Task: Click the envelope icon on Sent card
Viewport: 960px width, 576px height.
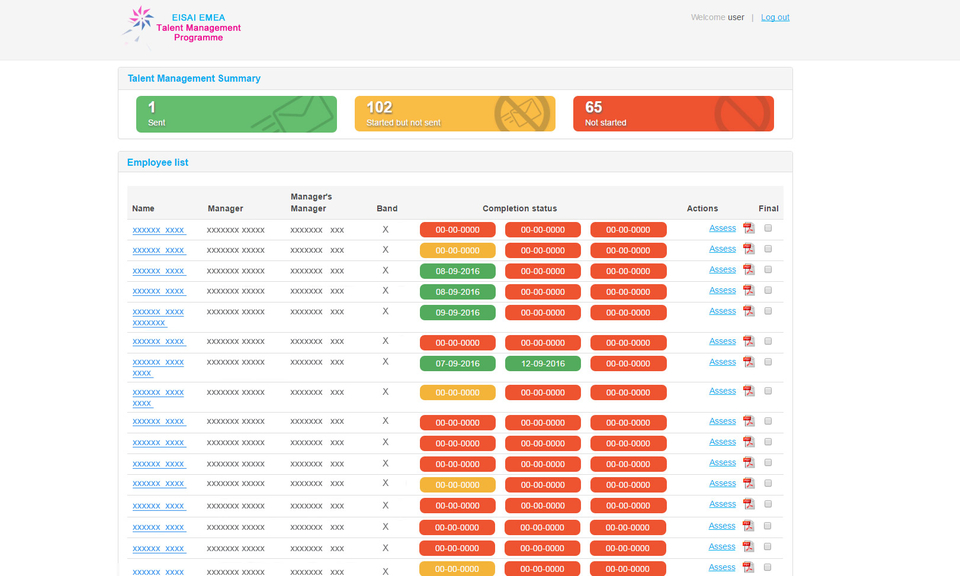Action: pyautogui.click(x=293, y=116)
